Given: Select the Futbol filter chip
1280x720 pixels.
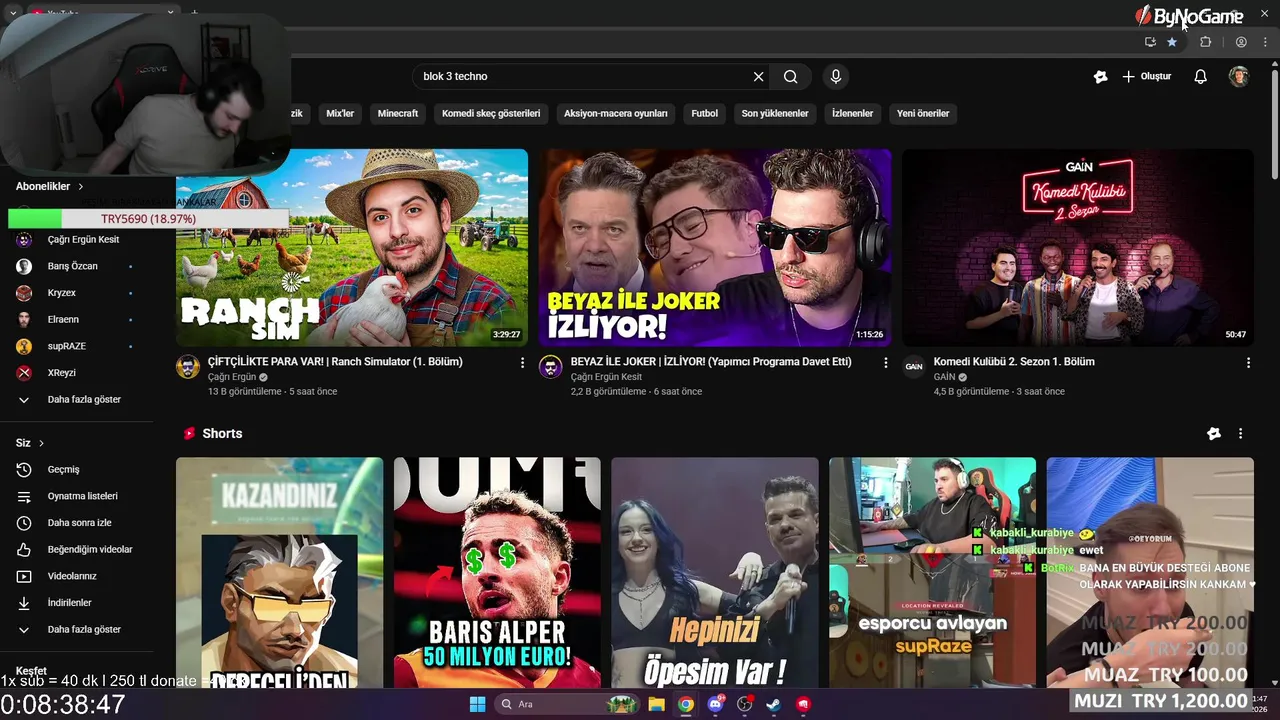Looking at the screenshot, I should [705, 114].
